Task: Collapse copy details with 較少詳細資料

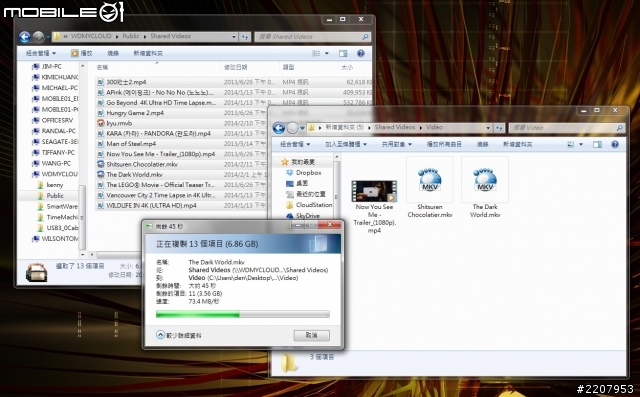Action: coord(179,335)
